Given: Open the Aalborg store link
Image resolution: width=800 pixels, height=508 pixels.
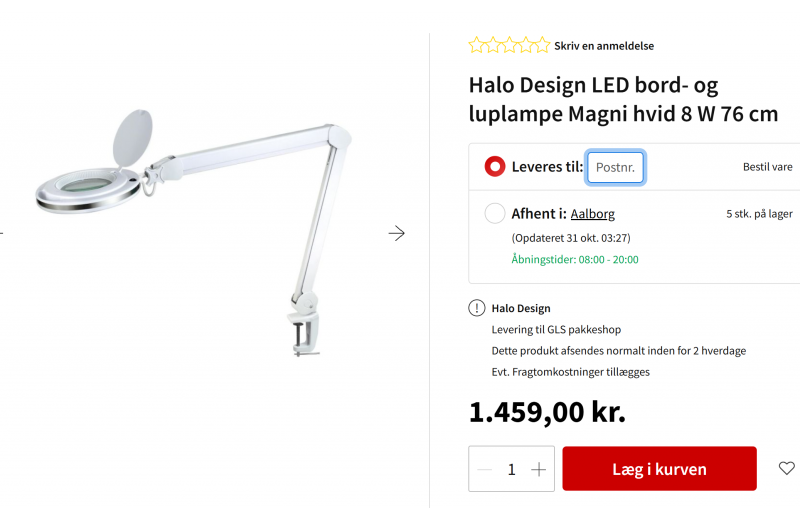Looking at the screenshot, I should pos(592,214).
